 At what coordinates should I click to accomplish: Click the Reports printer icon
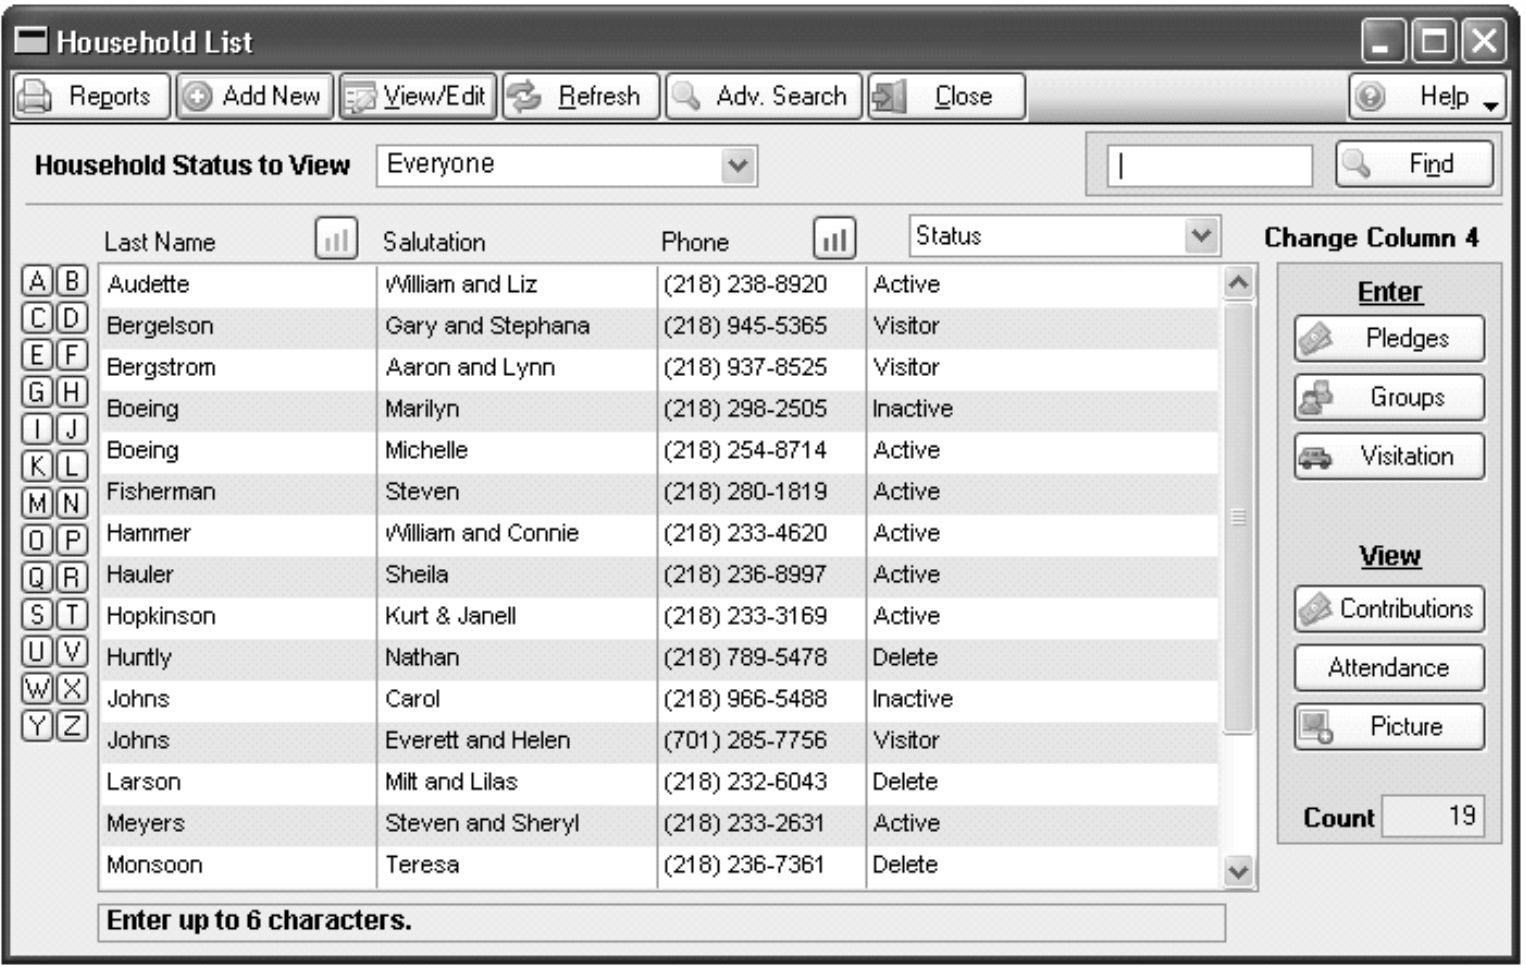[36, 97]
